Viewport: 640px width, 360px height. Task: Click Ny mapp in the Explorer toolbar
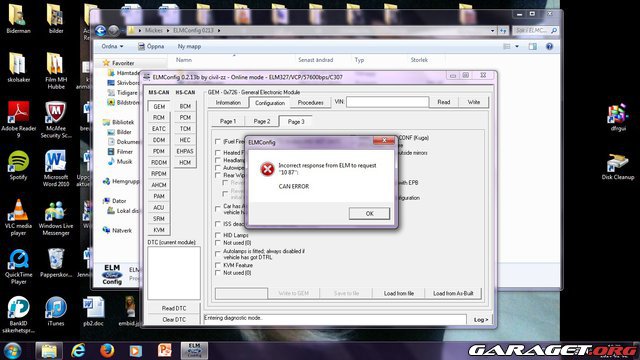(189, 47)
